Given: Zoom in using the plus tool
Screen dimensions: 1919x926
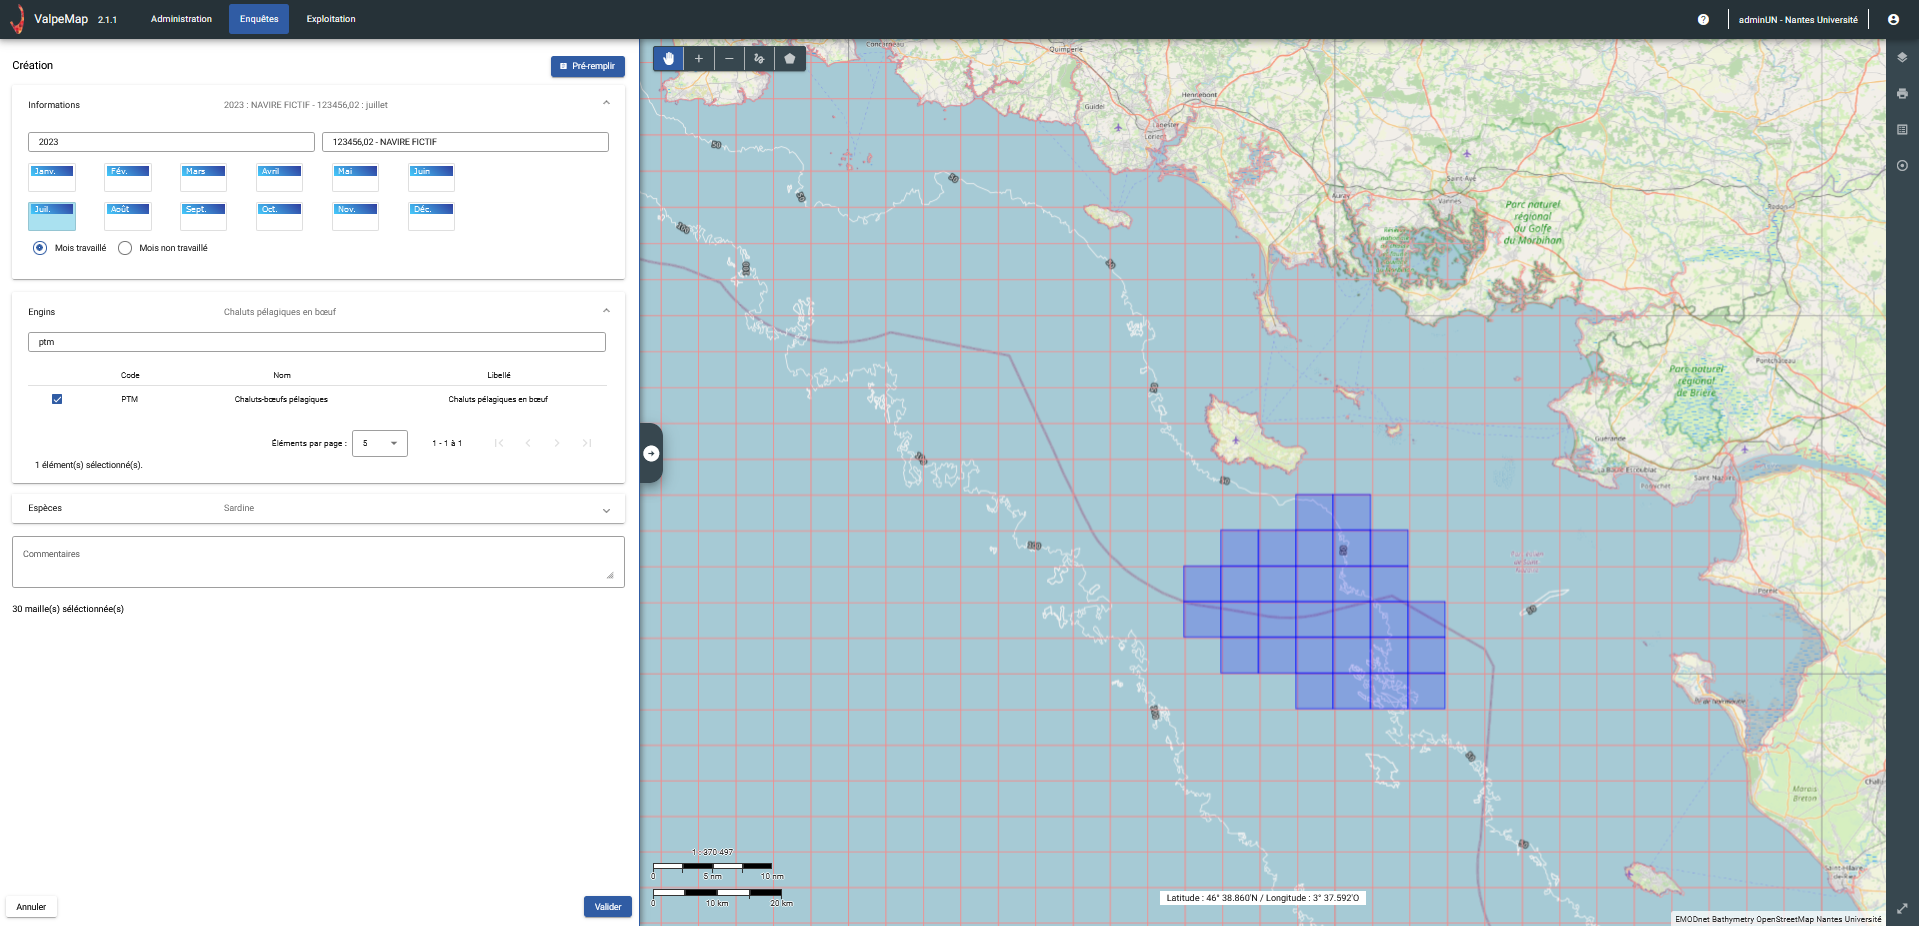Looking at the screenshot, I should point(698,58).
